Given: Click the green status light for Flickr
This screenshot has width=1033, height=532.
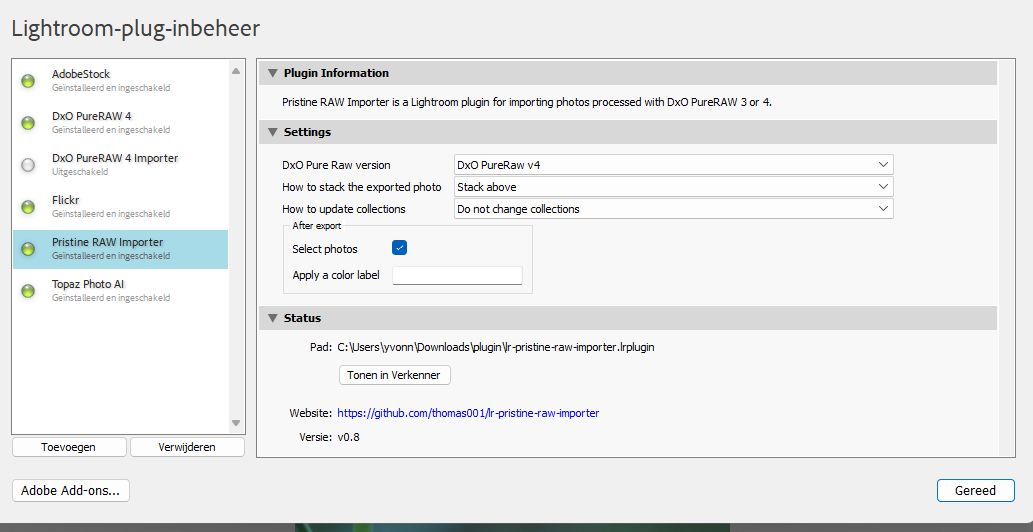Looking at the screenshot, I should tap(28, 207).
